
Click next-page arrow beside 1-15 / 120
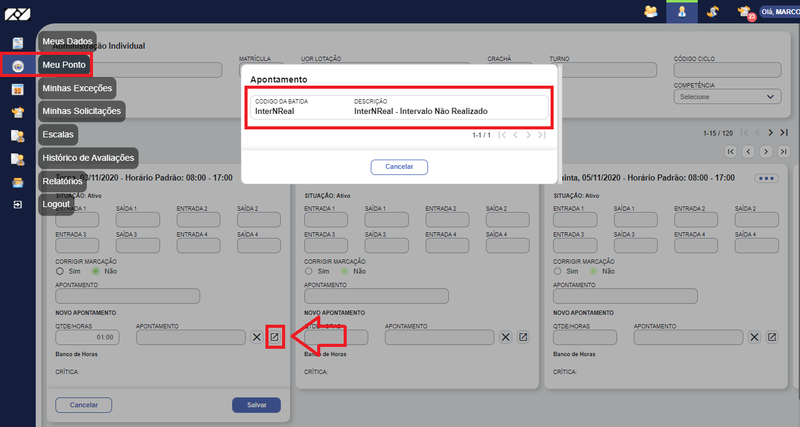click(x=770, y=133)
